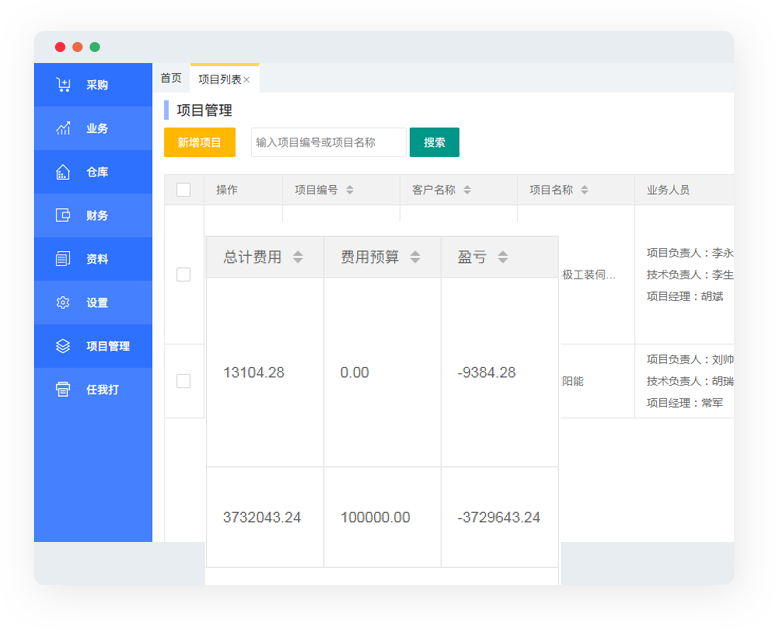Sort by 费用预算 column arrows
The height and width of the screenshot is (630, 776).
(415, 257)
